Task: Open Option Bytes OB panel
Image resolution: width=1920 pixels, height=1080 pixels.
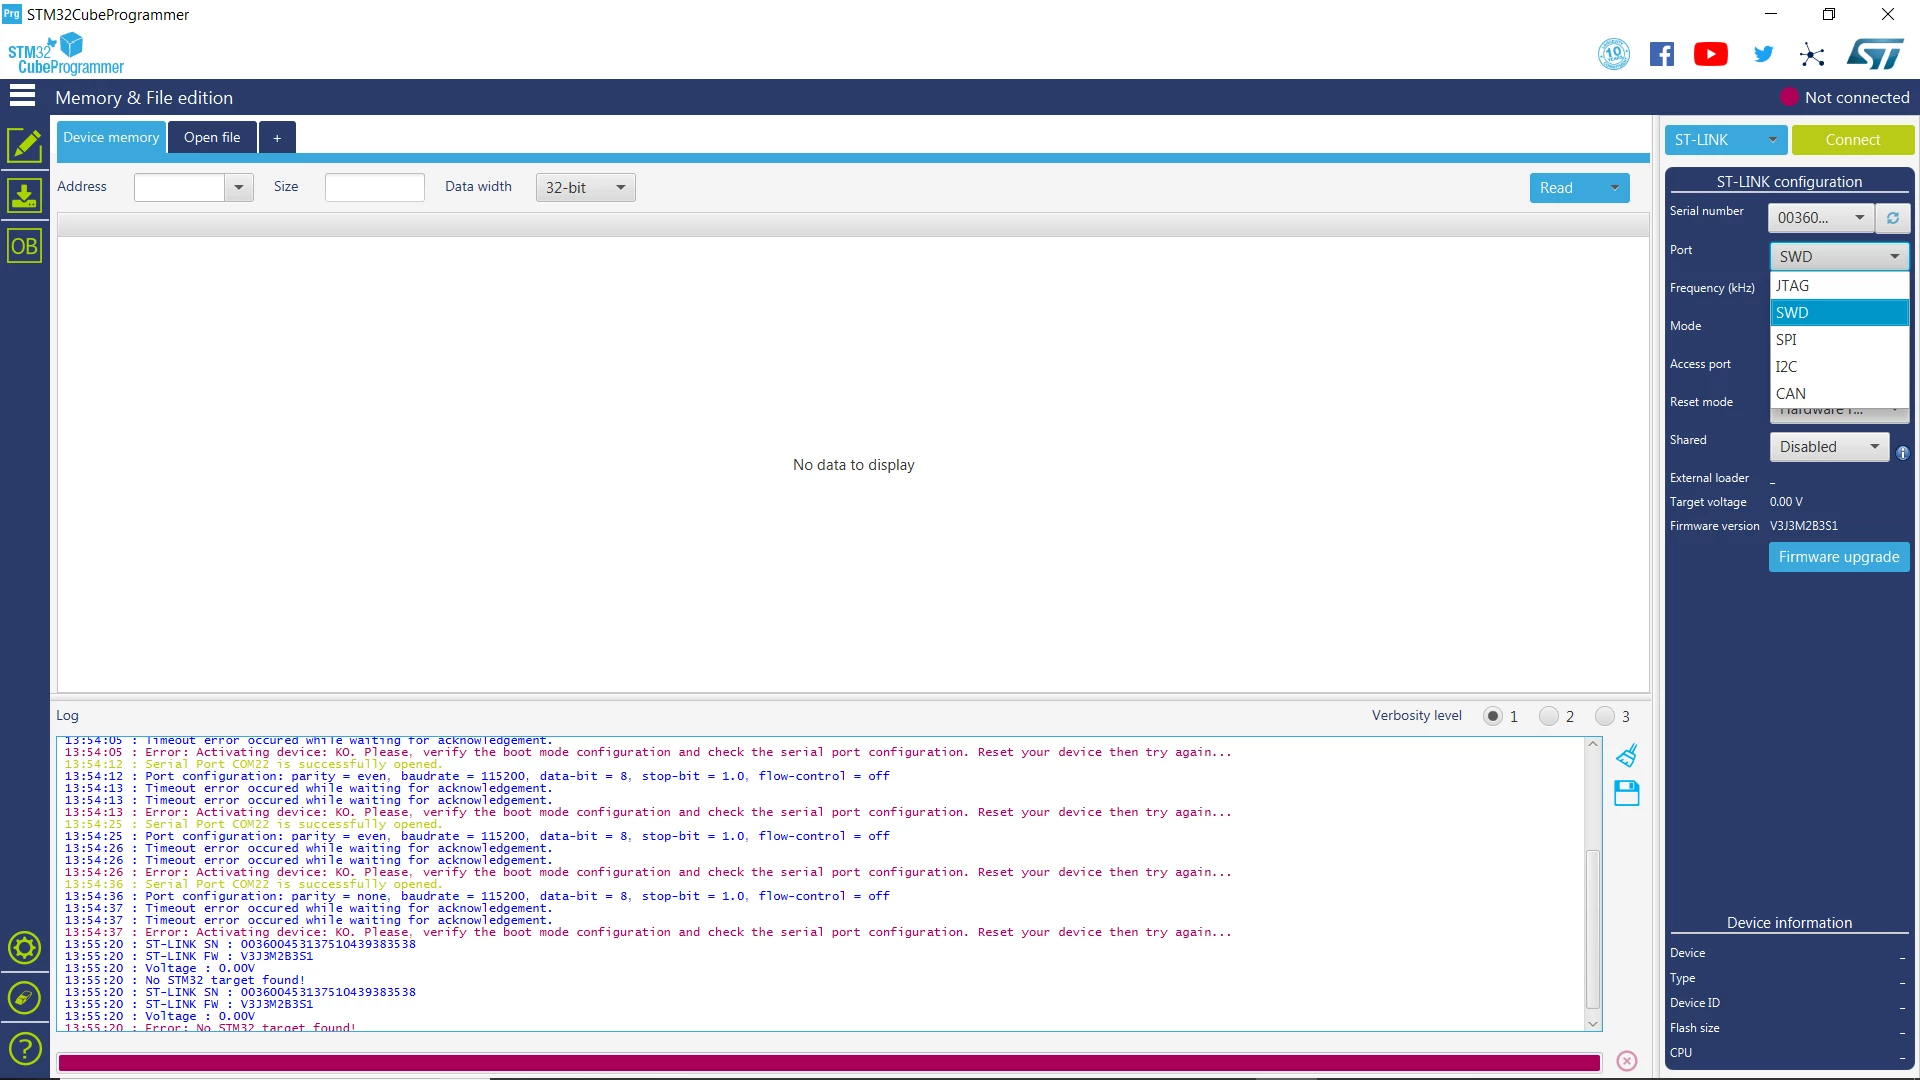Action: click(24, 246)
